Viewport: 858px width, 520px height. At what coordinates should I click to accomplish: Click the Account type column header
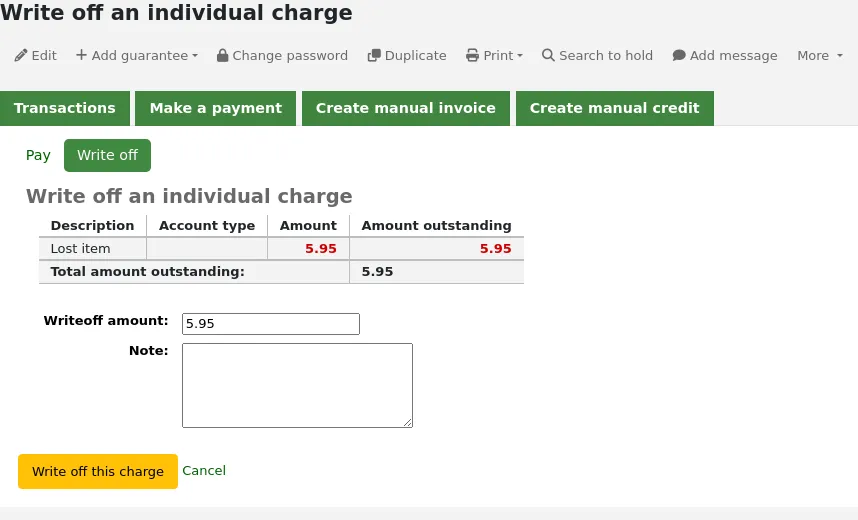click(207, 226)
